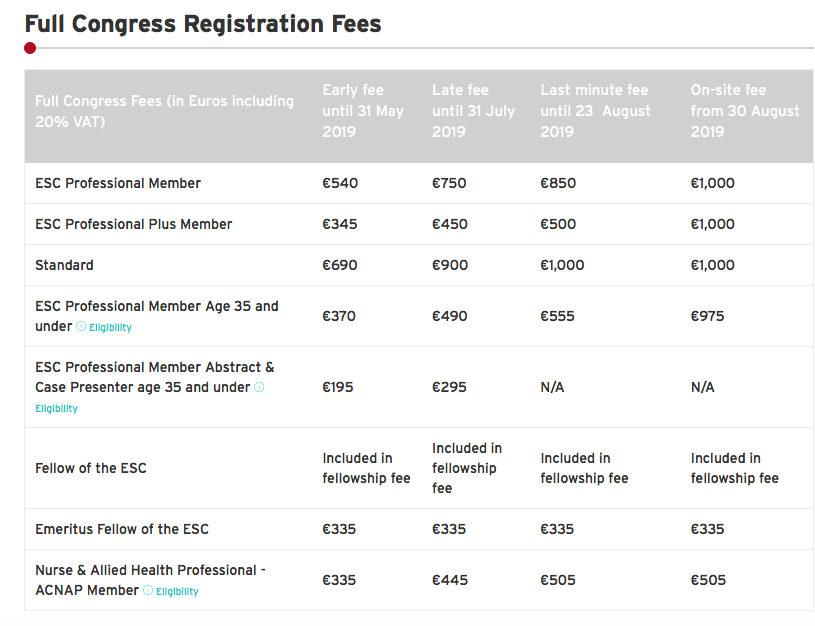Click the Emeritus Fellow of the ESC row label
Viewport: 815px width, 626px height.
[122, 529]
